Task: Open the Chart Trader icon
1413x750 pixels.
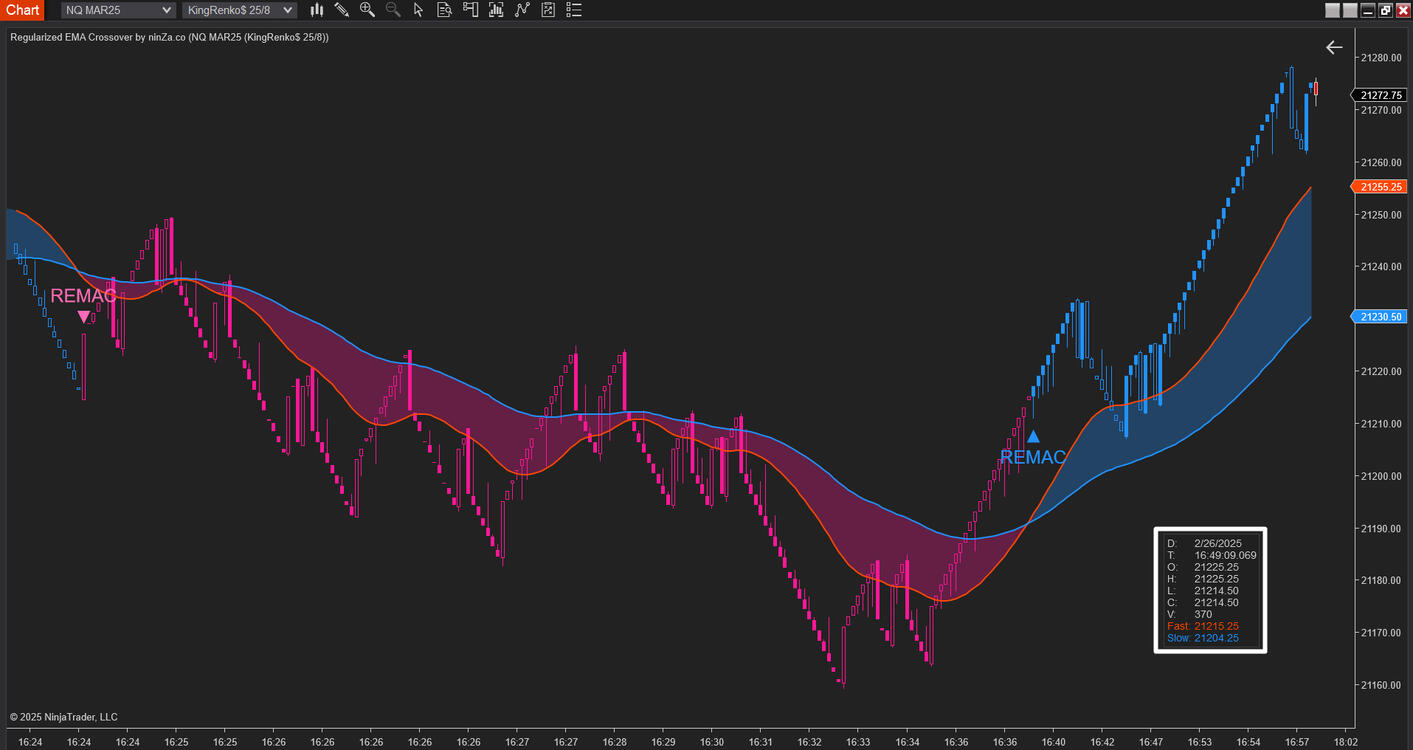Action: (469, 10)
